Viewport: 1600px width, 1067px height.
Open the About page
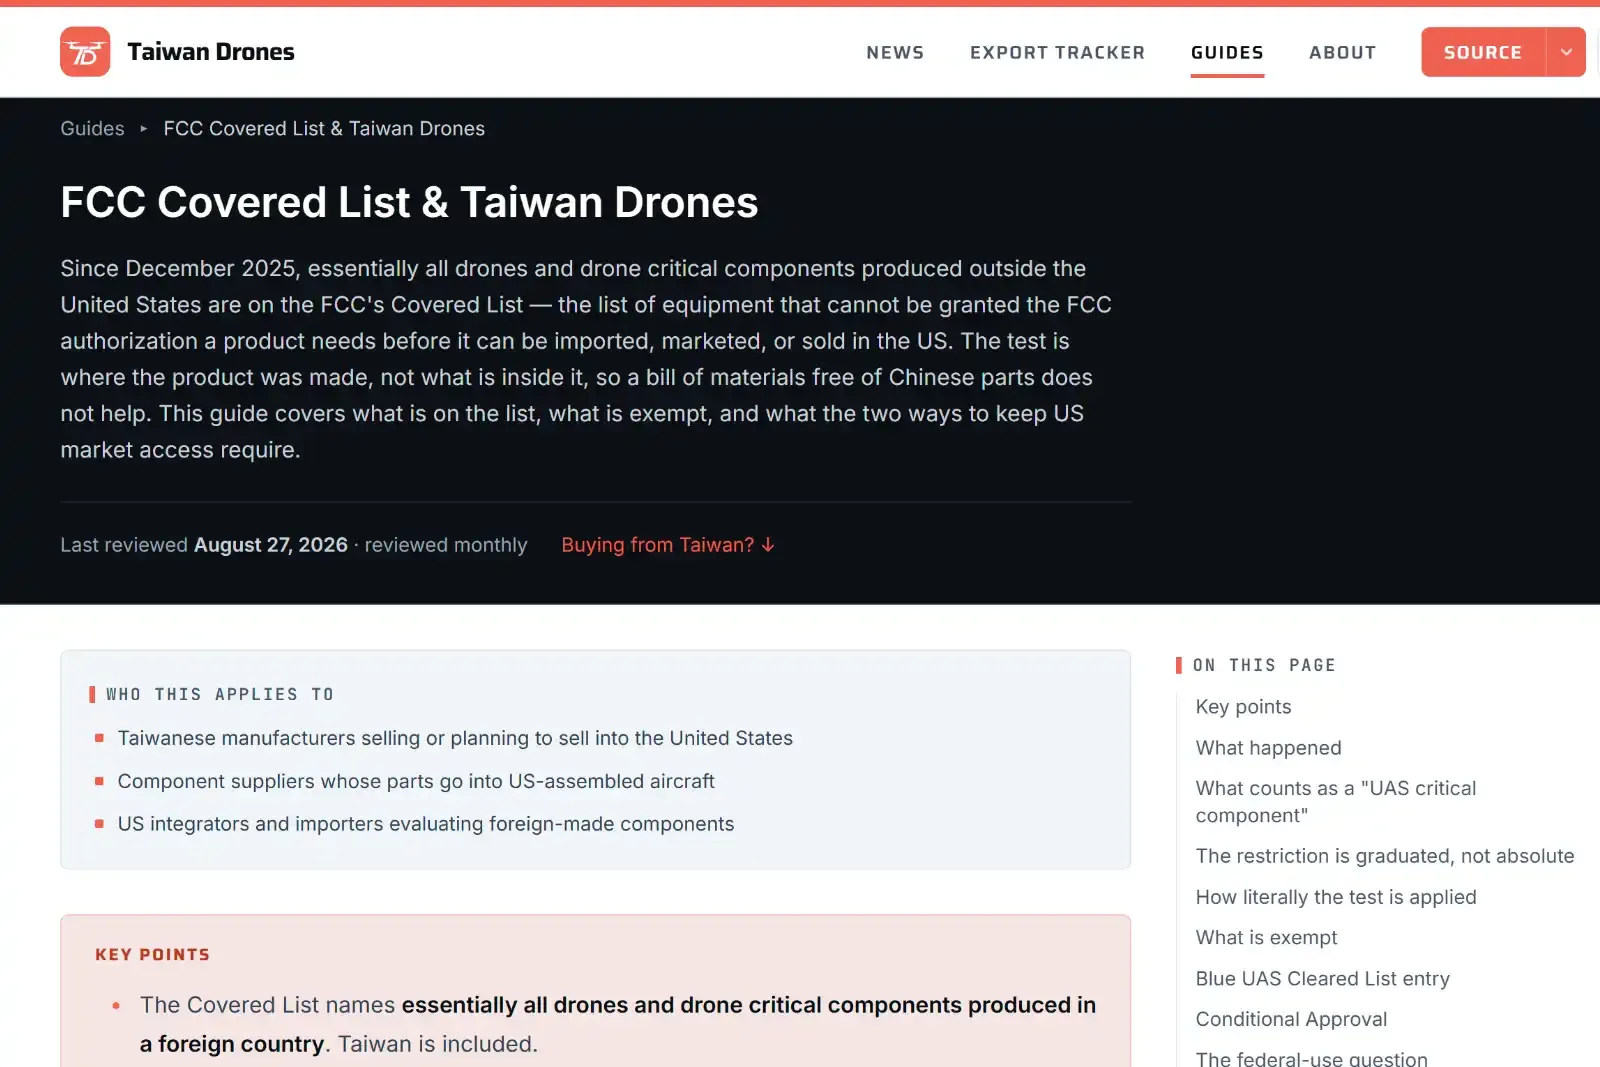click(1342, 53)
